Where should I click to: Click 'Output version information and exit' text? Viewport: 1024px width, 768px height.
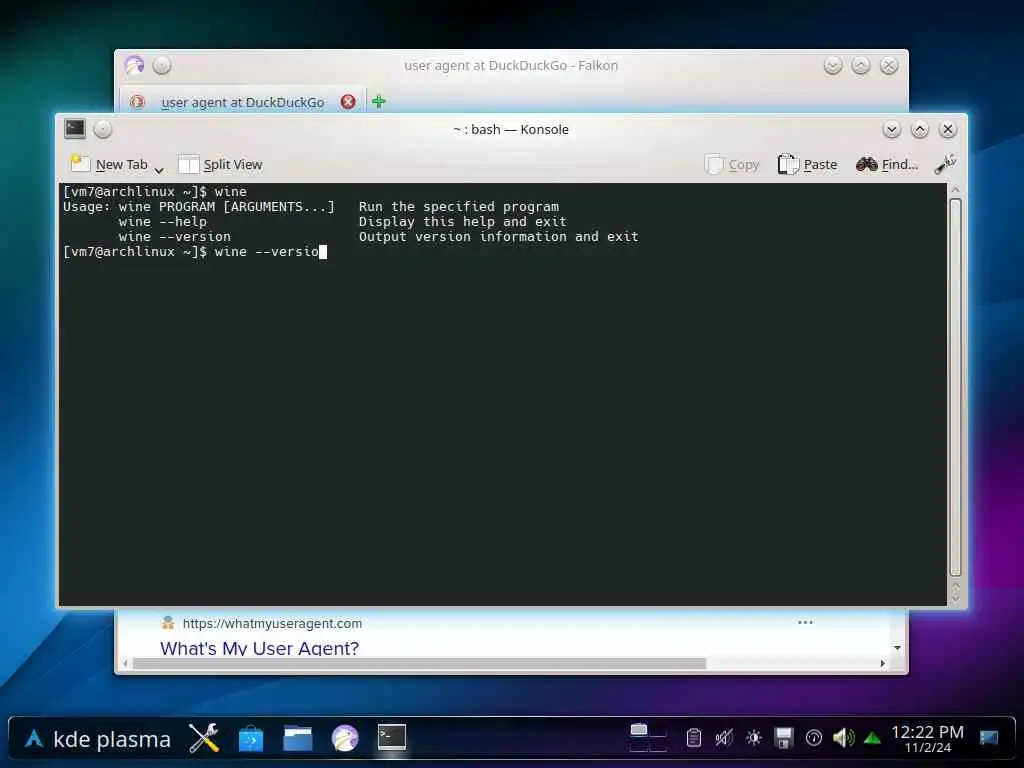tap(498, 236)
